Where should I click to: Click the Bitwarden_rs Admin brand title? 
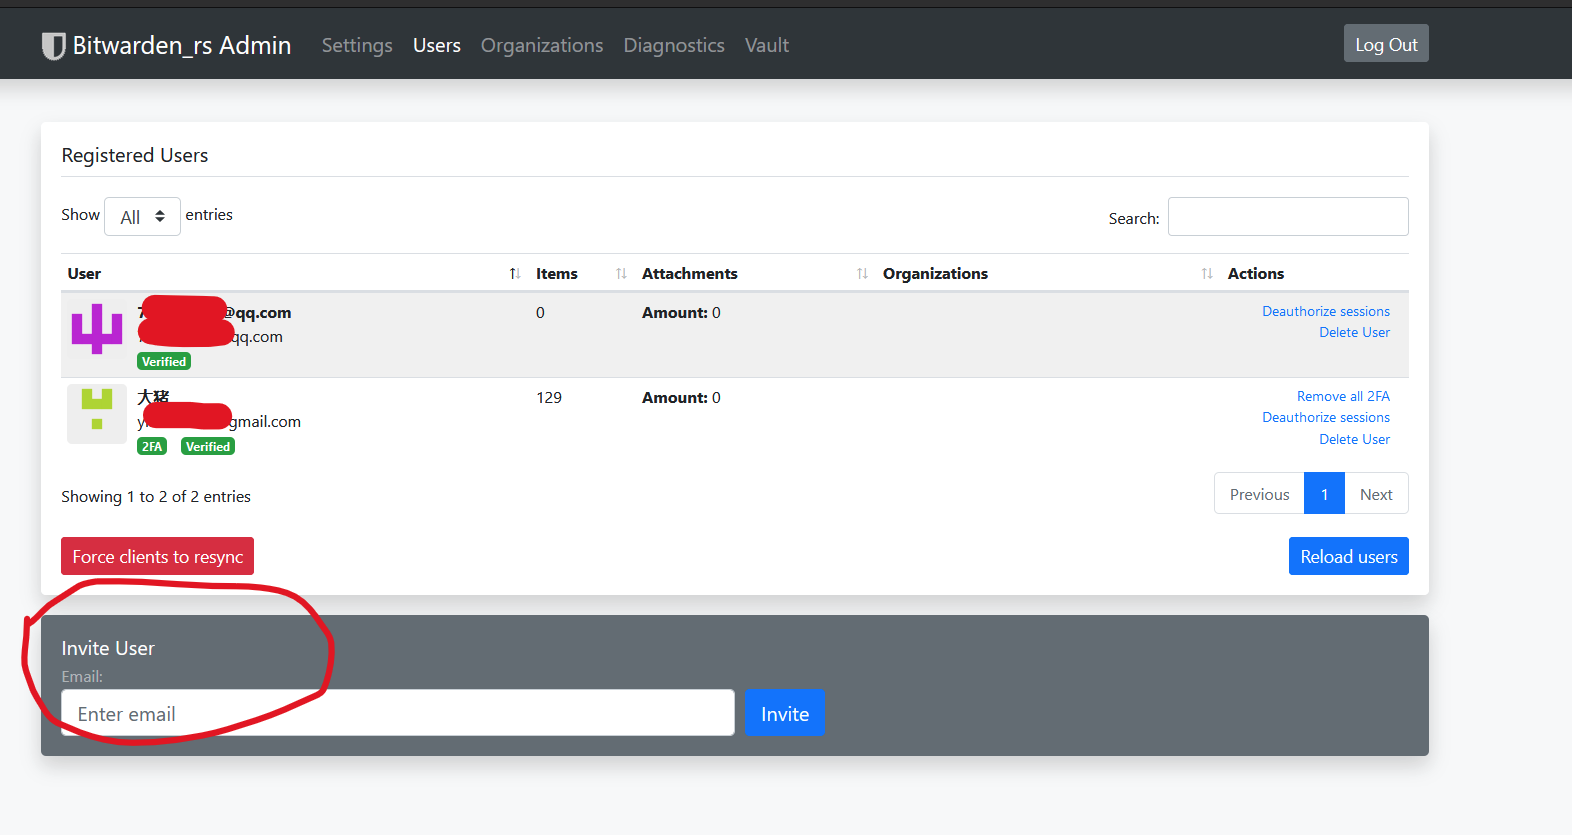182,45
